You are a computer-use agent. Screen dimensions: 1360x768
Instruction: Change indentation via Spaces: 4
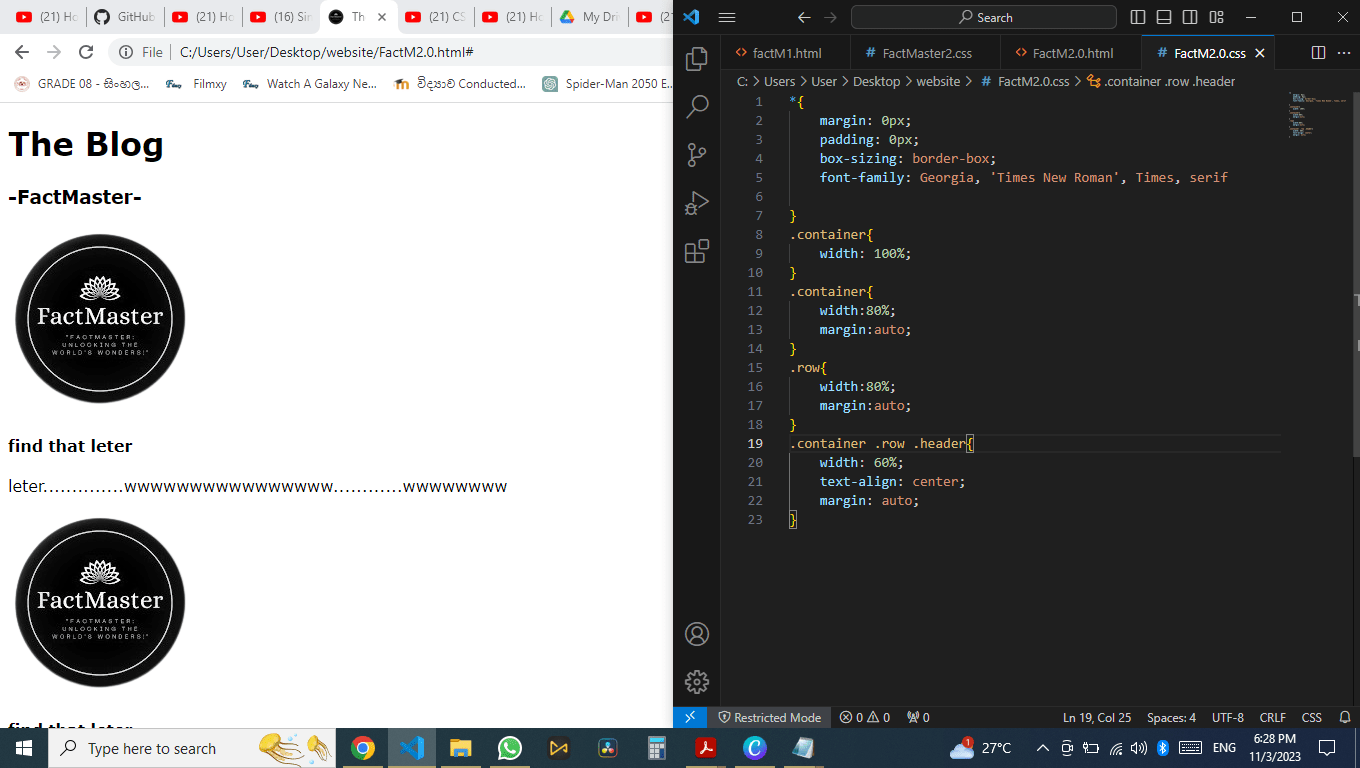[x=1171, y=717]
